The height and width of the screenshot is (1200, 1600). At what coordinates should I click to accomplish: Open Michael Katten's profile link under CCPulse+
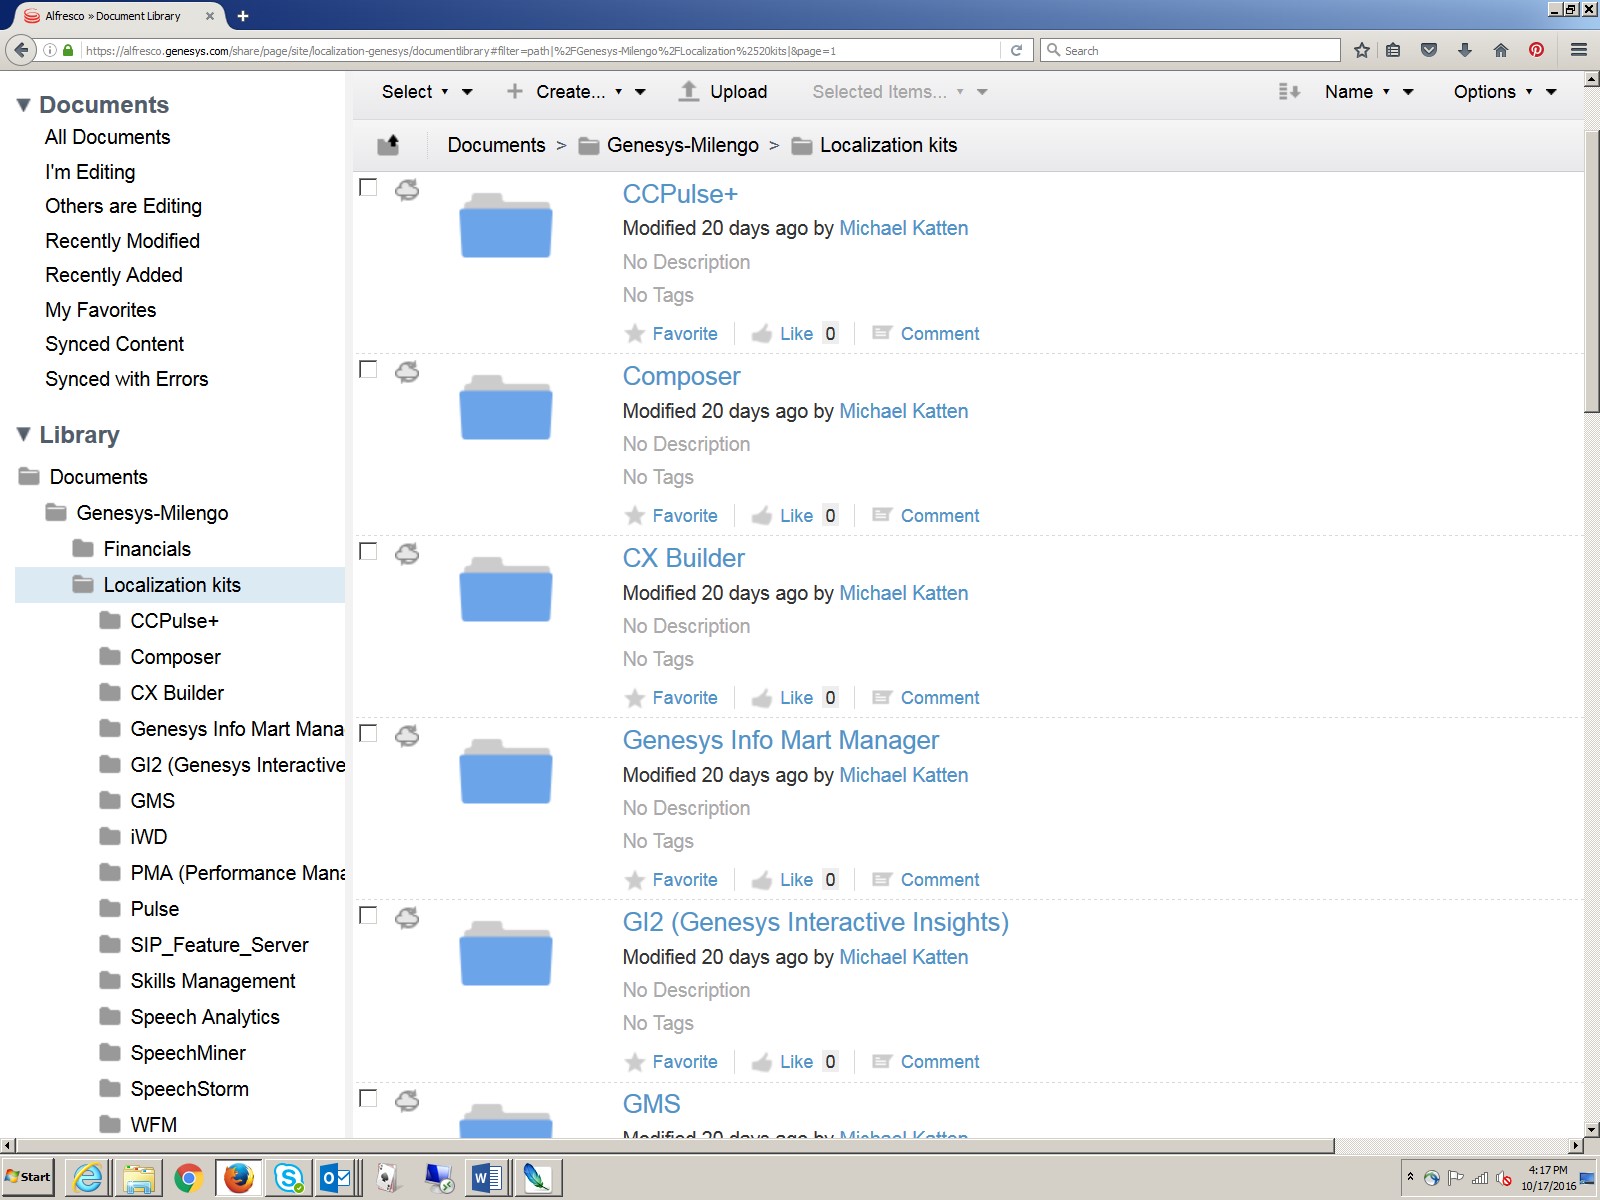tap(903, 228)
